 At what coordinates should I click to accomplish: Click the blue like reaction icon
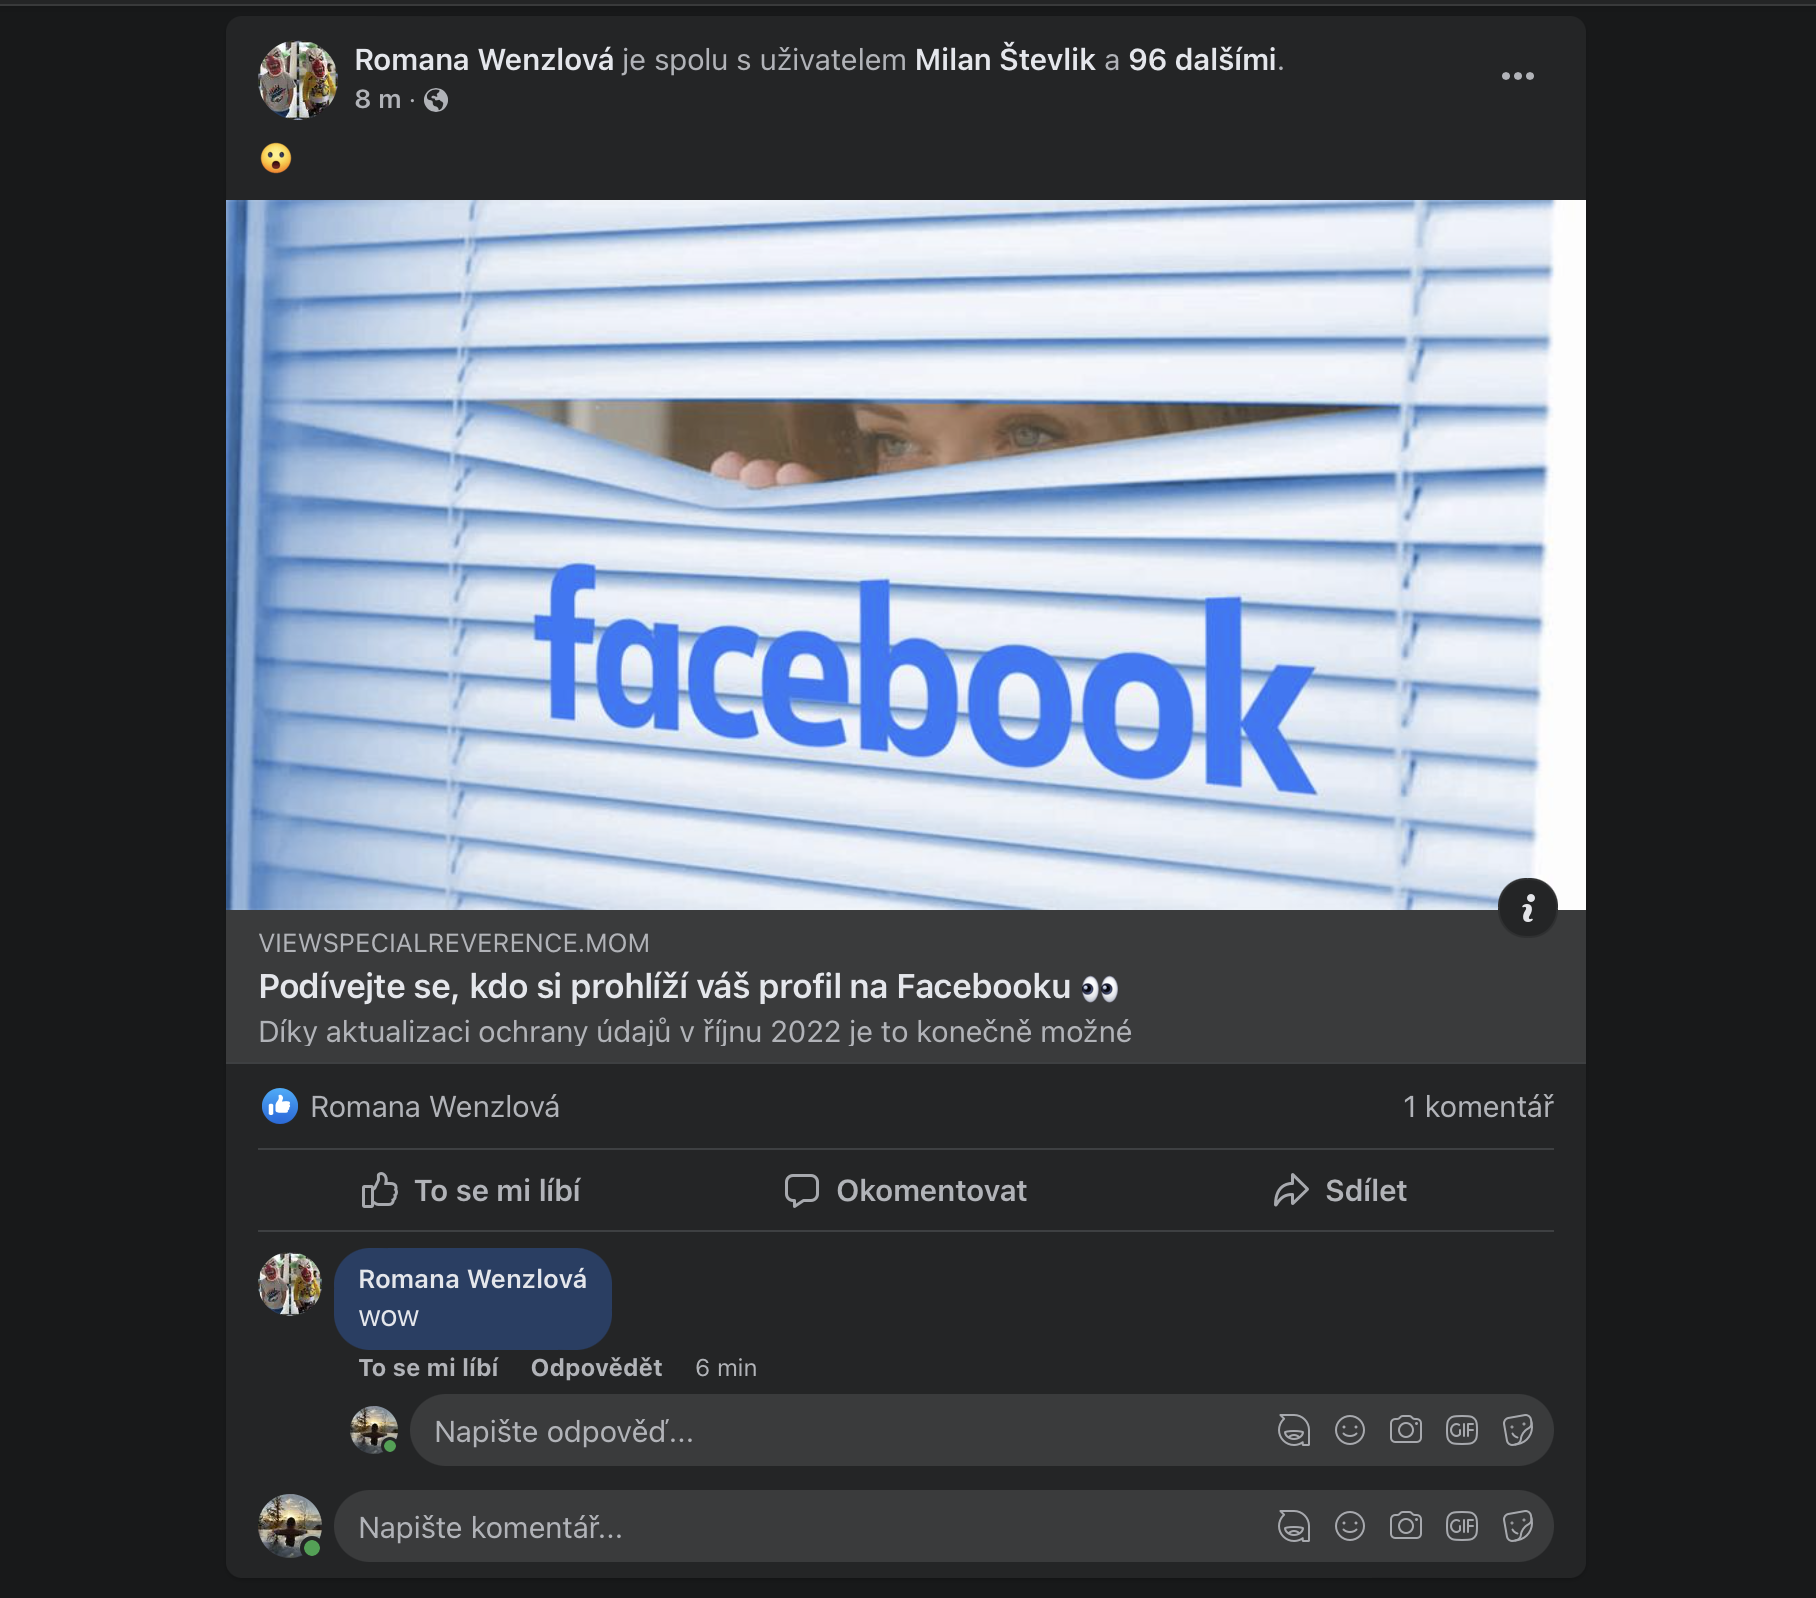point(279,1106)
